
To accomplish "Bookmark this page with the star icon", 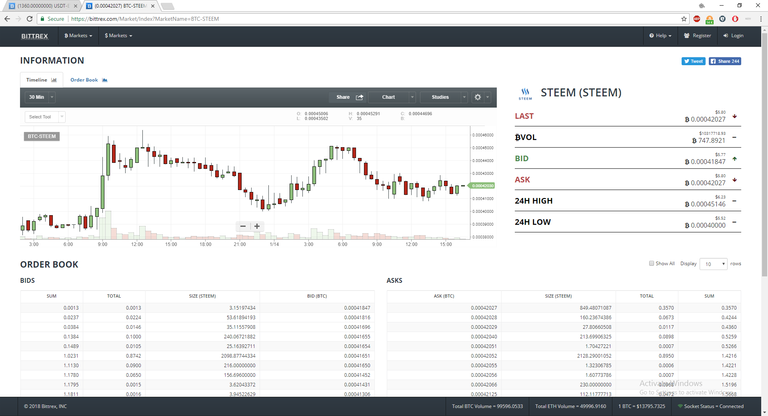I will pyautogui.click(x=684, y=19).
